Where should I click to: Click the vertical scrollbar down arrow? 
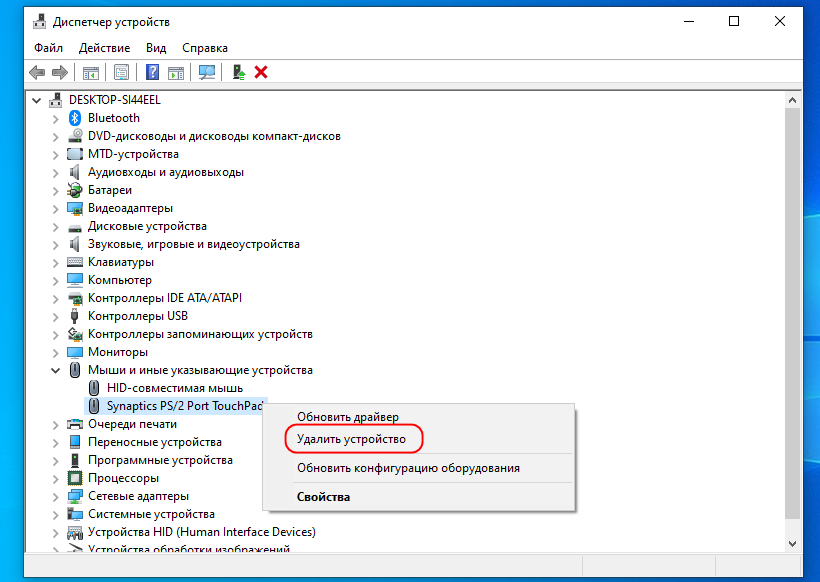pos(793,541)
